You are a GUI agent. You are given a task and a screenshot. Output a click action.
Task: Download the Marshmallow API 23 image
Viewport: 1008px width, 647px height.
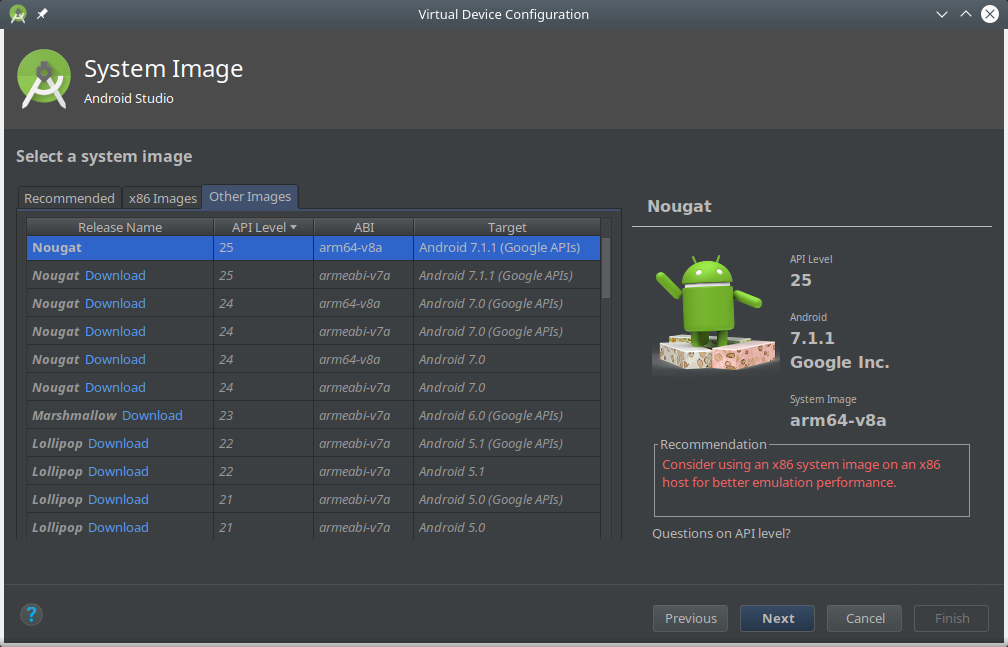pos(152,415)
